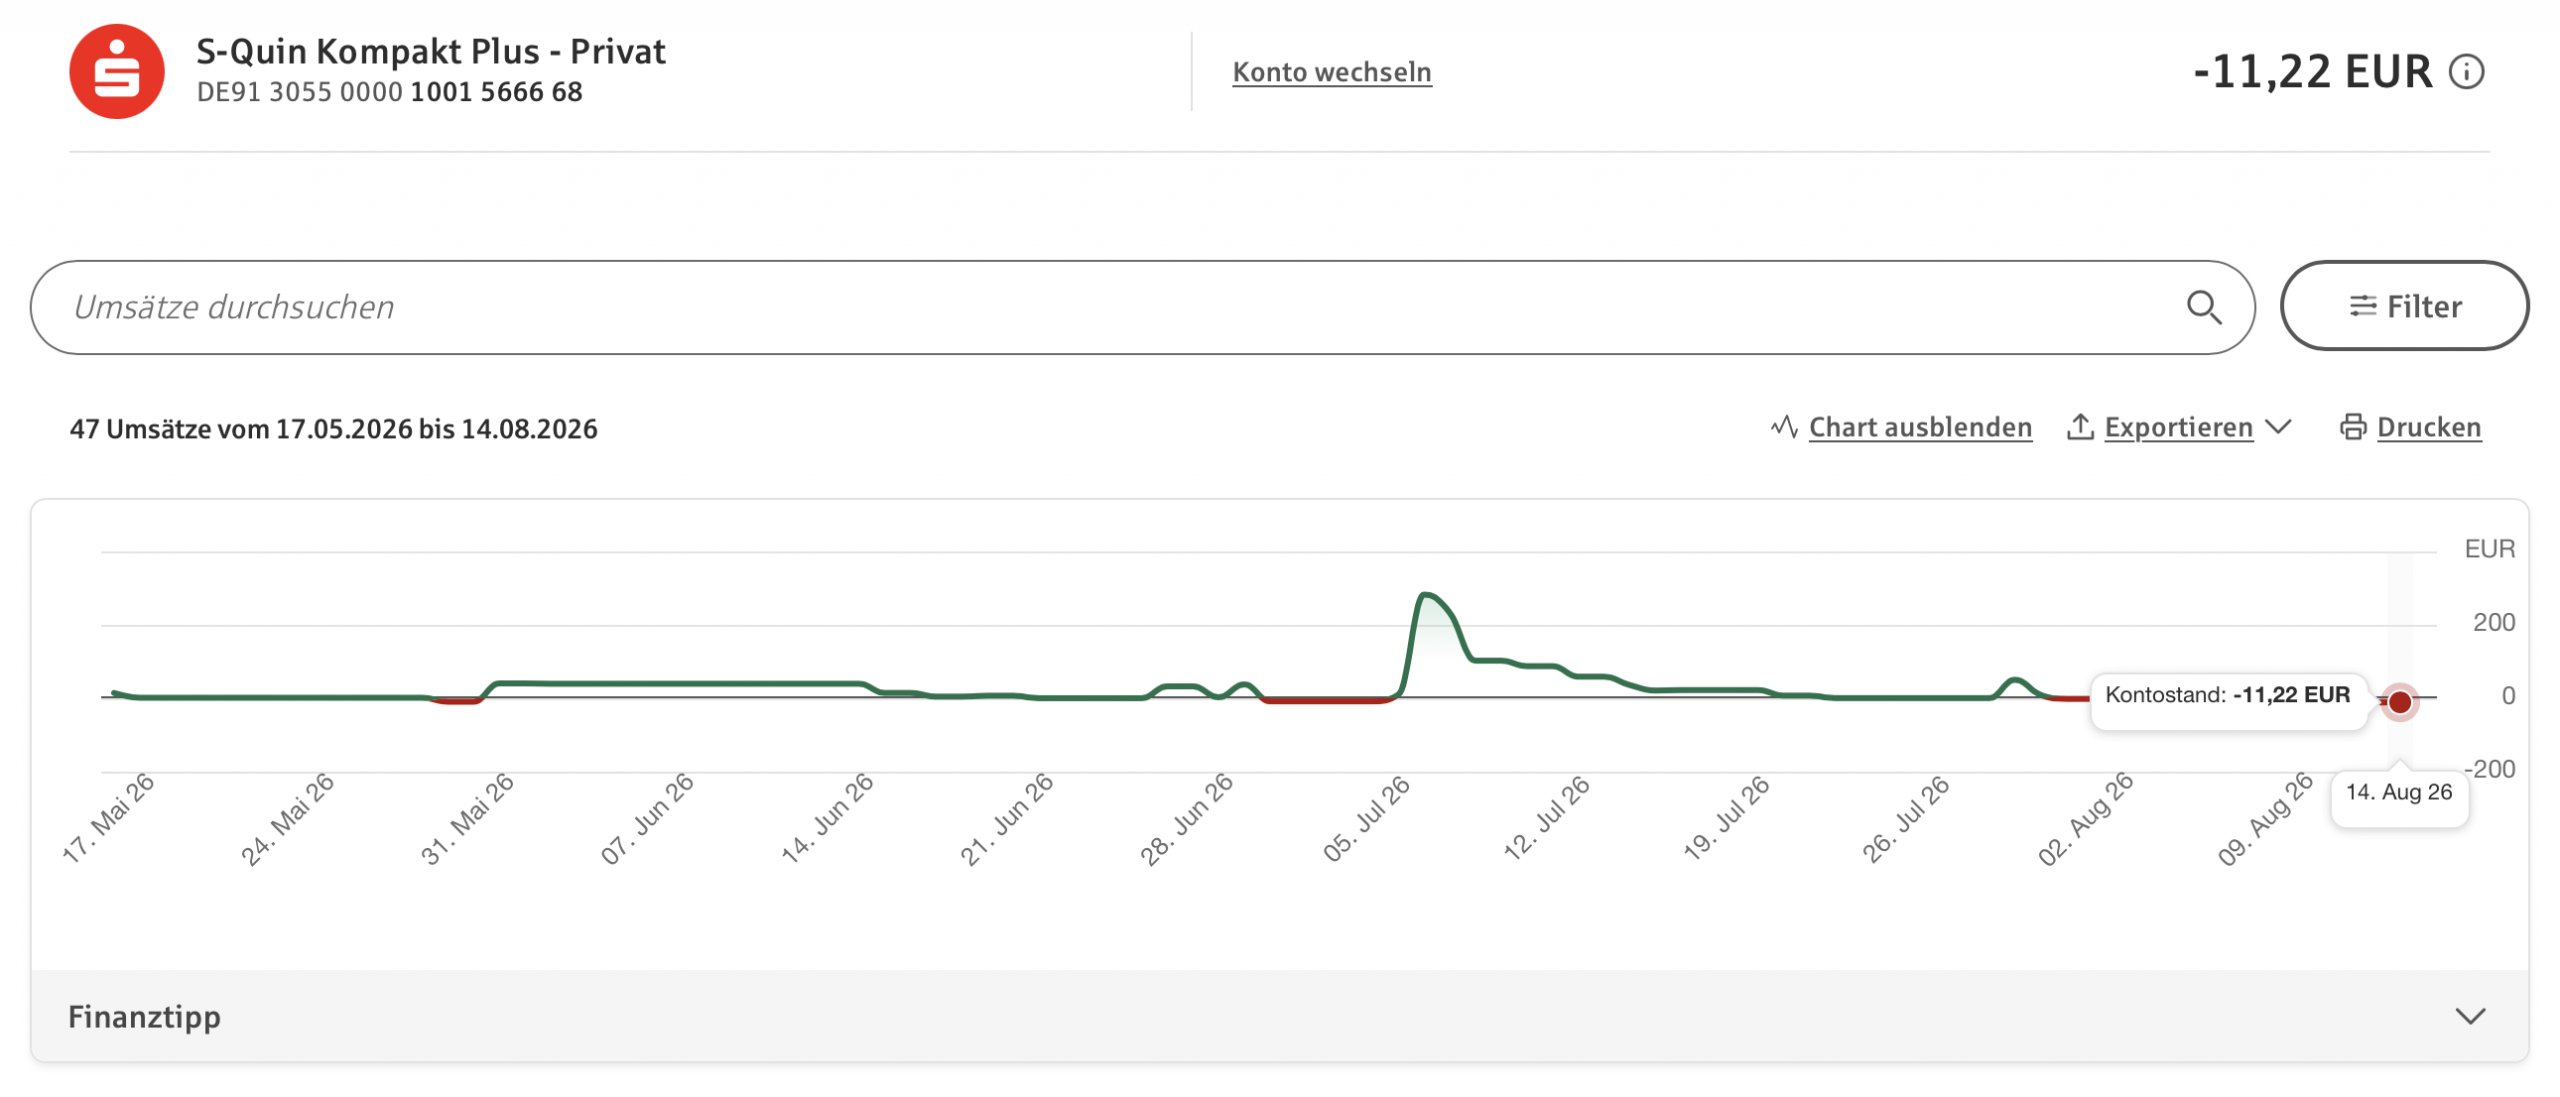
Task: Expand the Finanztipp section chevron
Action: pos(2470,1017)
